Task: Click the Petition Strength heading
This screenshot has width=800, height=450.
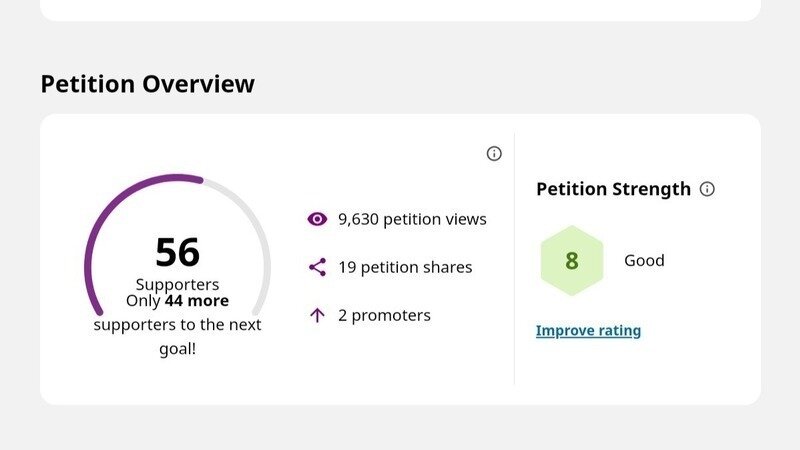Action: [x=613, y=189]
